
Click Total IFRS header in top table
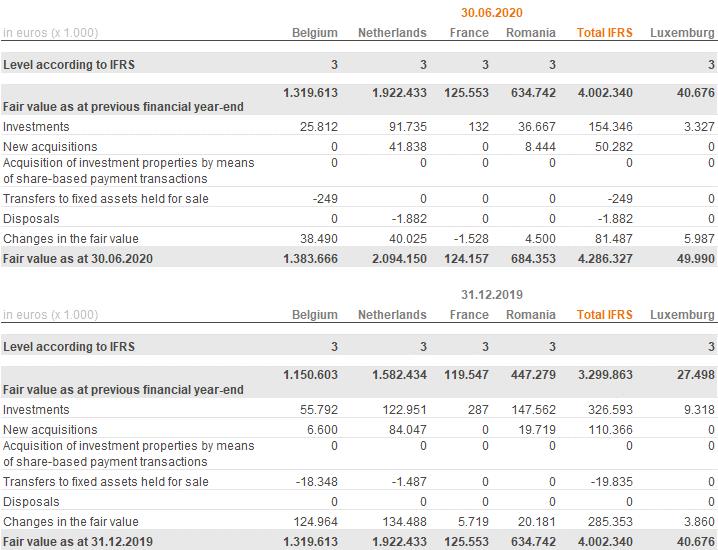604,33
